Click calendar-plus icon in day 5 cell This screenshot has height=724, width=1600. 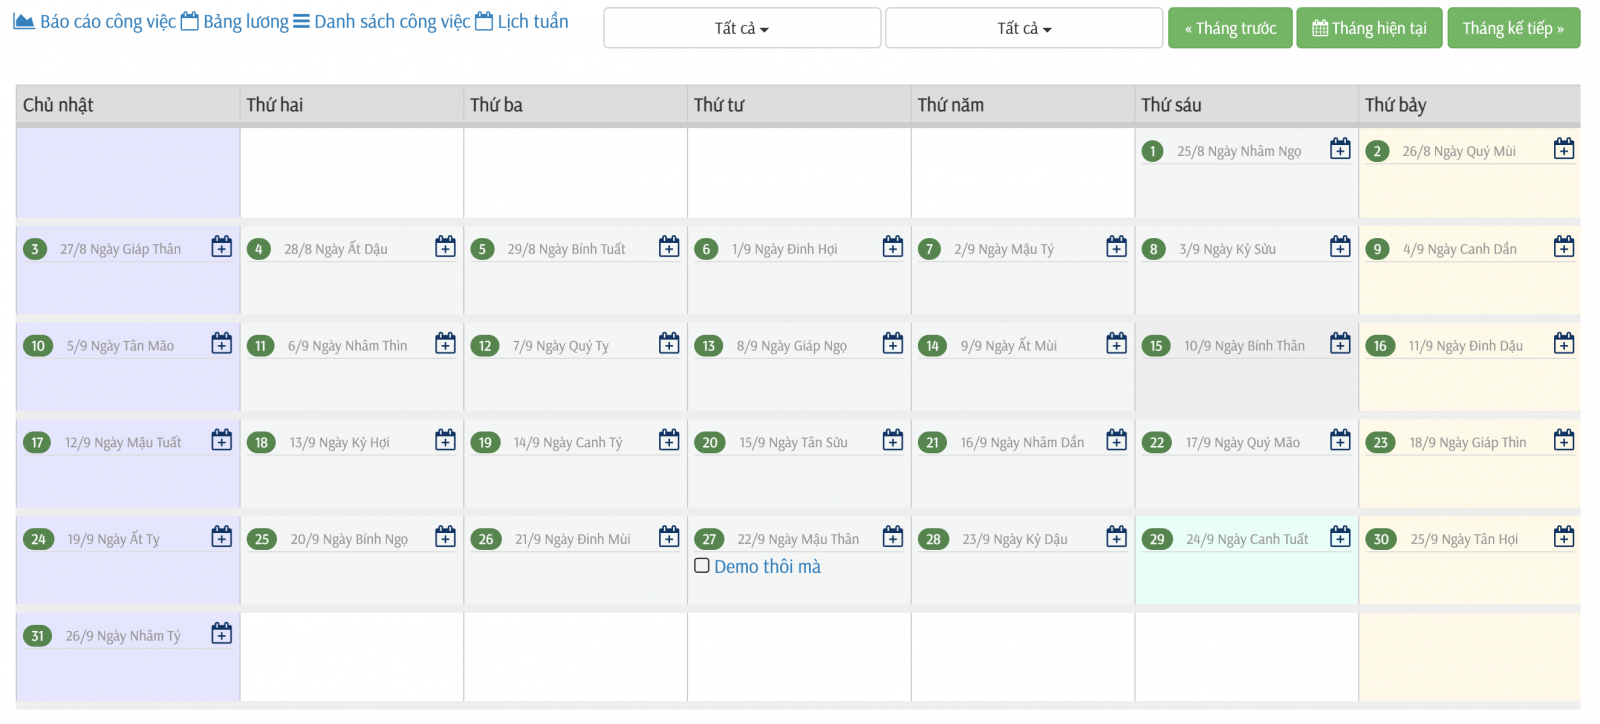(670, 246)
